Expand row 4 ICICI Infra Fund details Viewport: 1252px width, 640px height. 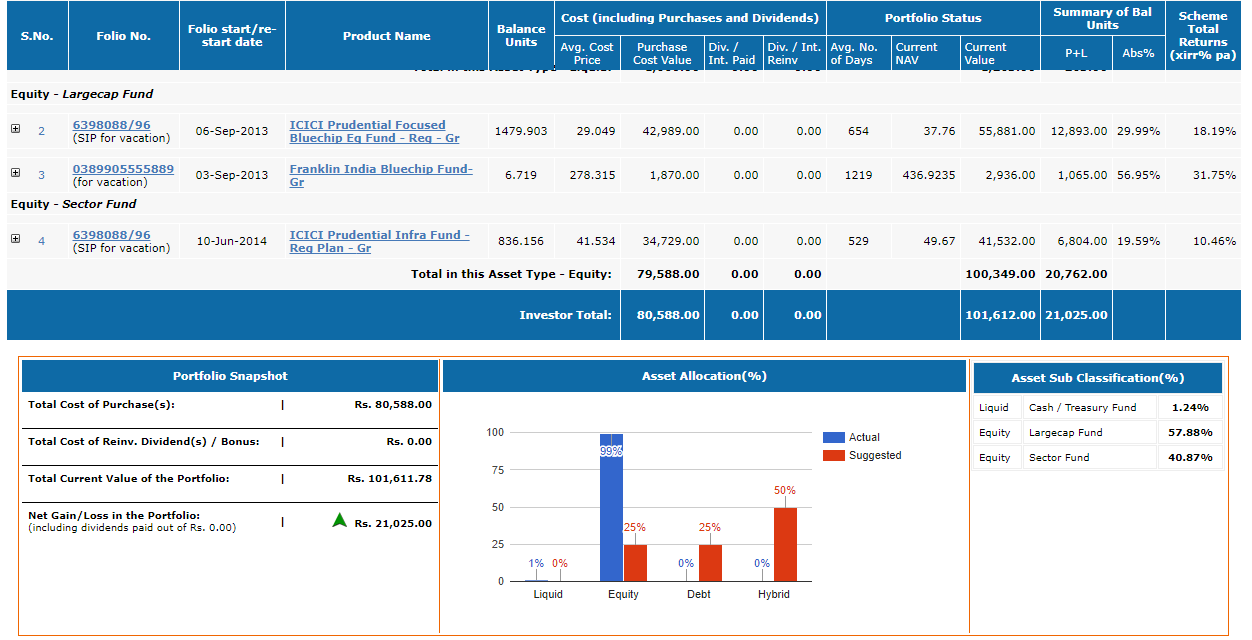click(15, 239)
